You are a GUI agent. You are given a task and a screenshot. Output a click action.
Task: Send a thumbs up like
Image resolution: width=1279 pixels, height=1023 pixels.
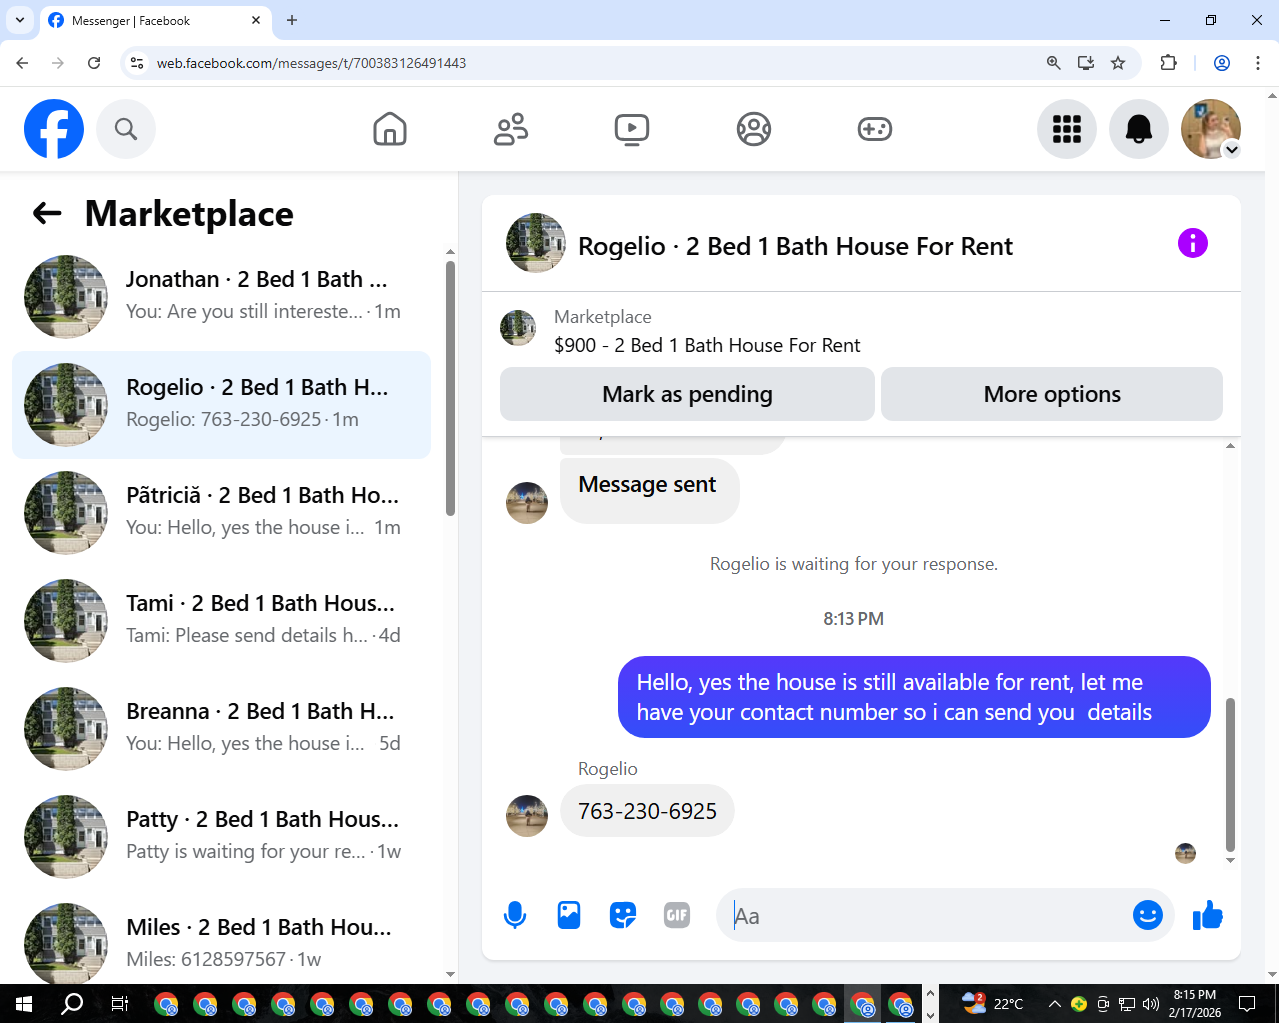tap(1208, 915)
